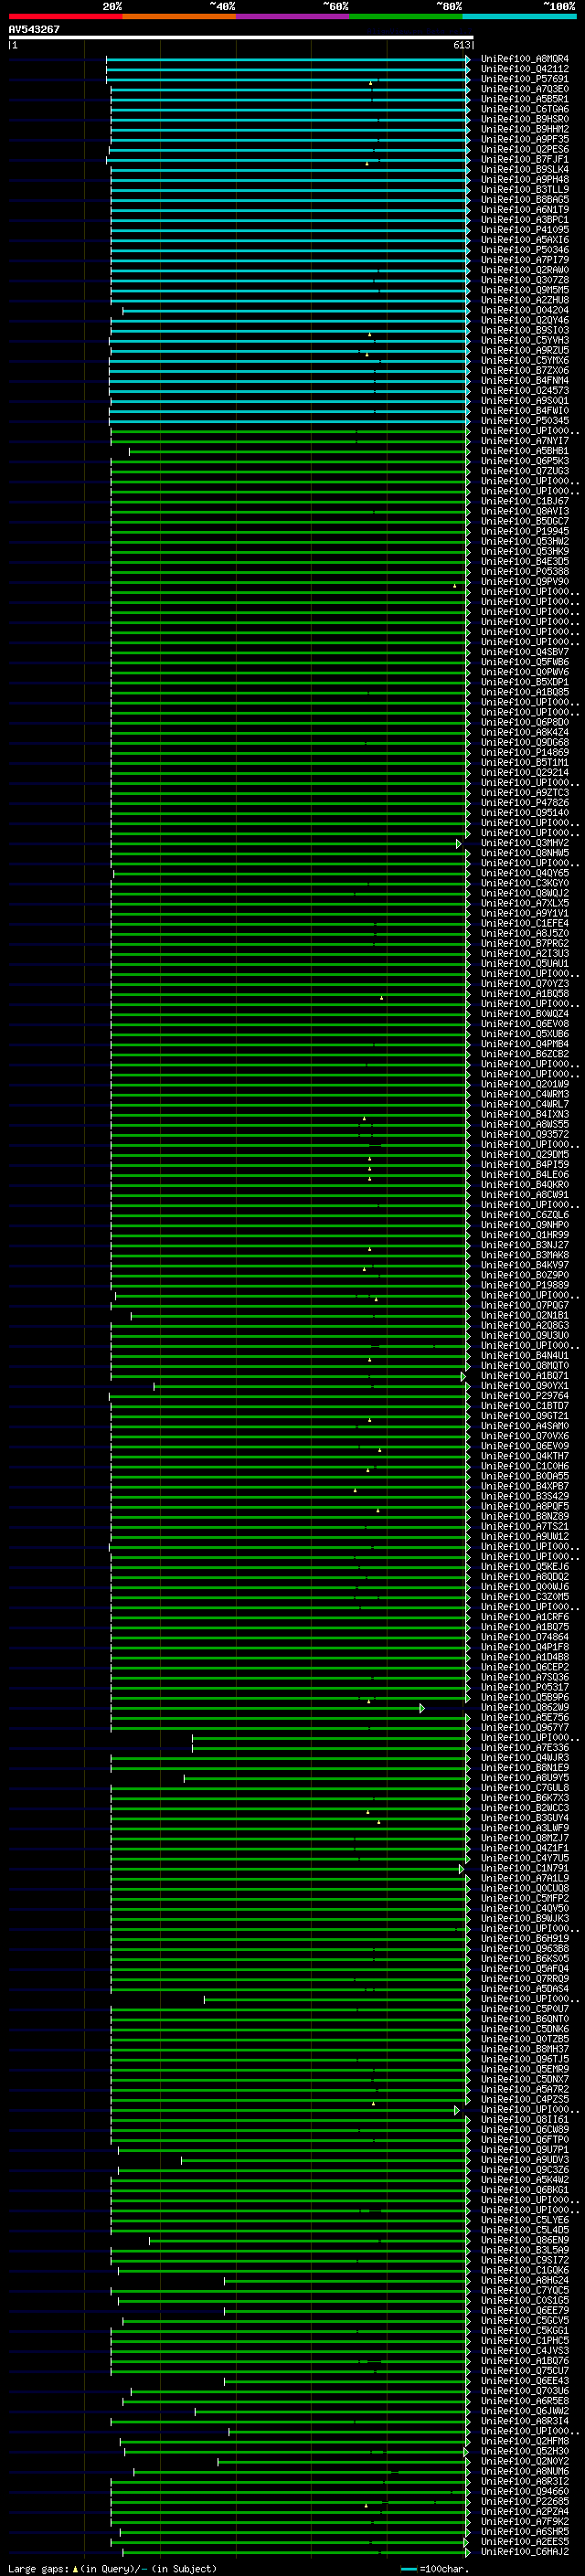Click the UniRef100_B0DA55 label
The height and width of the screenshot is (2576, 585).
[x=524, y=1476]
